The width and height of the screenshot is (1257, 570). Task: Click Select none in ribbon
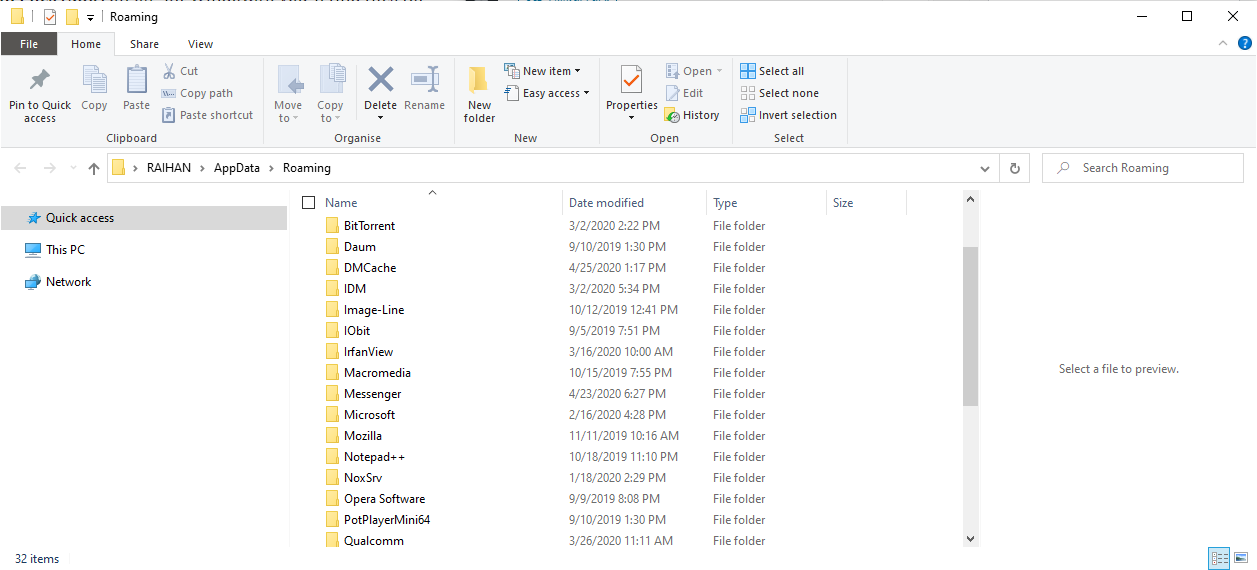[x=779, y=93]
